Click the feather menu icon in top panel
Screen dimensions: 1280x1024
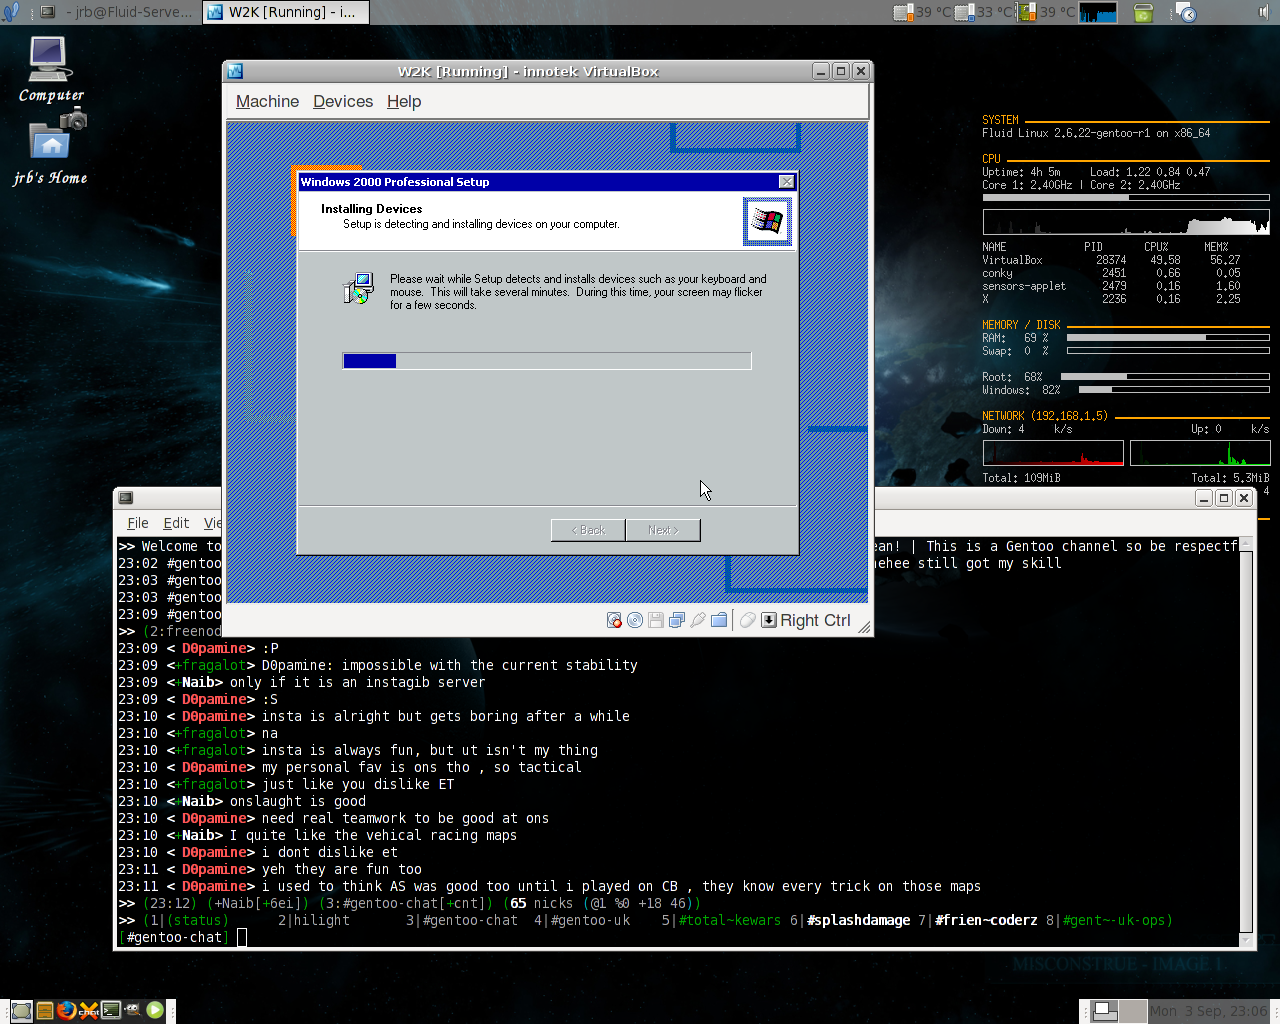12,12
